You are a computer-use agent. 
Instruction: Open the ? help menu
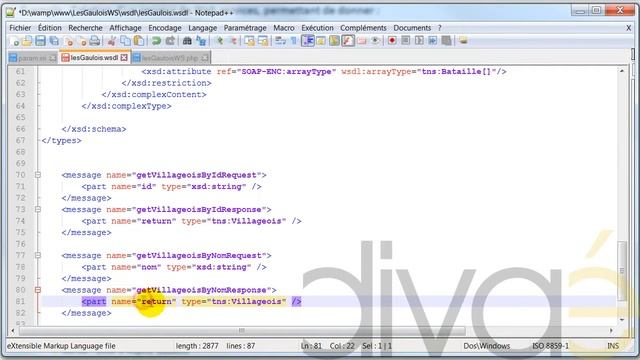coord(440,28)
